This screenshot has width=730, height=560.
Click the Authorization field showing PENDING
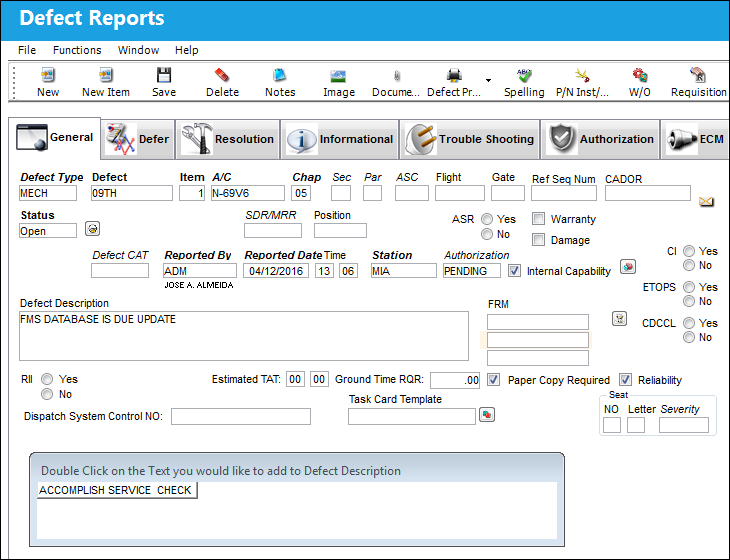click(x=472, y=271)
